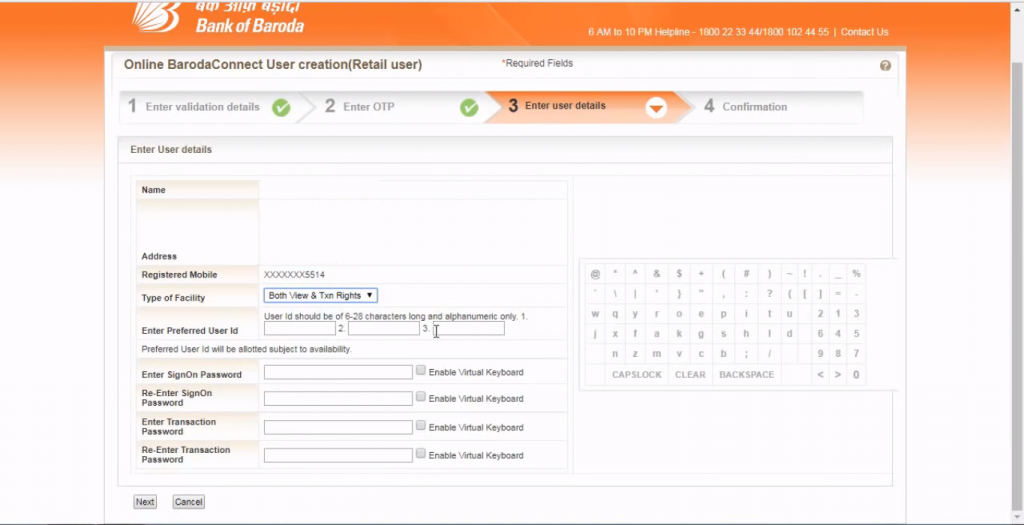Click the letter y on virtual keyboard

(x=635, y=314)
